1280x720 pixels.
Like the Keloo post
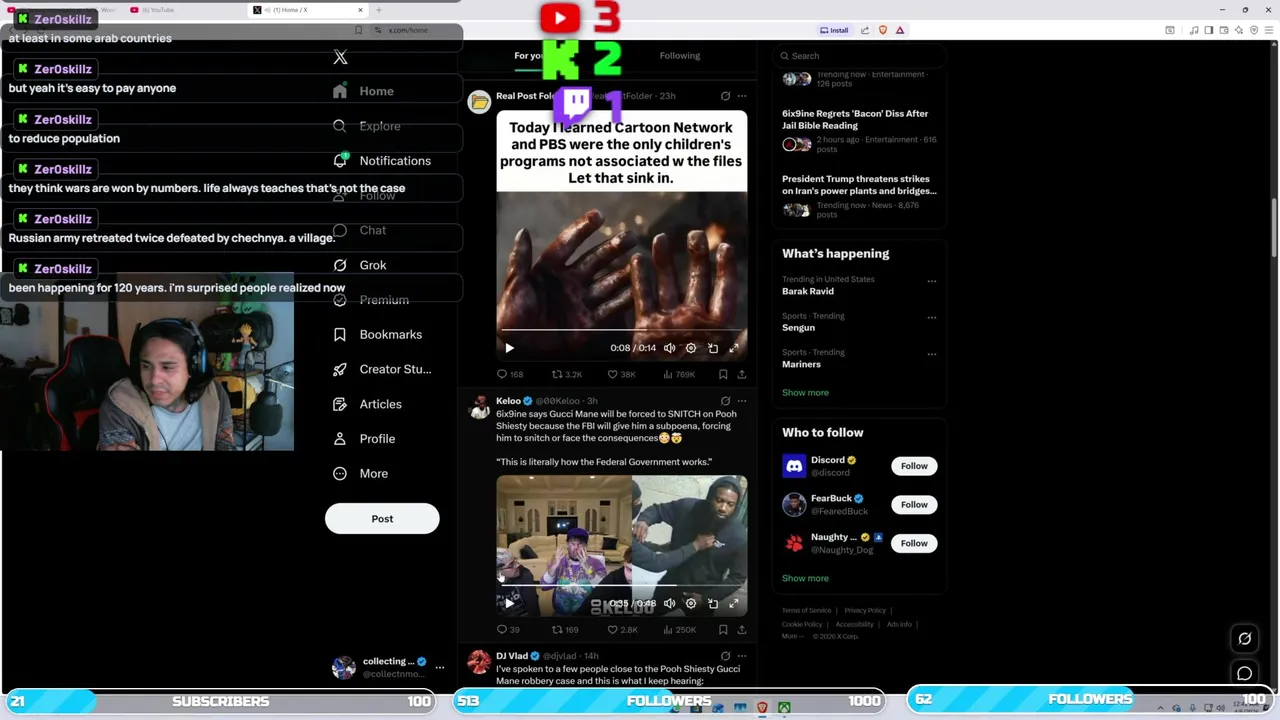[x=622, y=630]
